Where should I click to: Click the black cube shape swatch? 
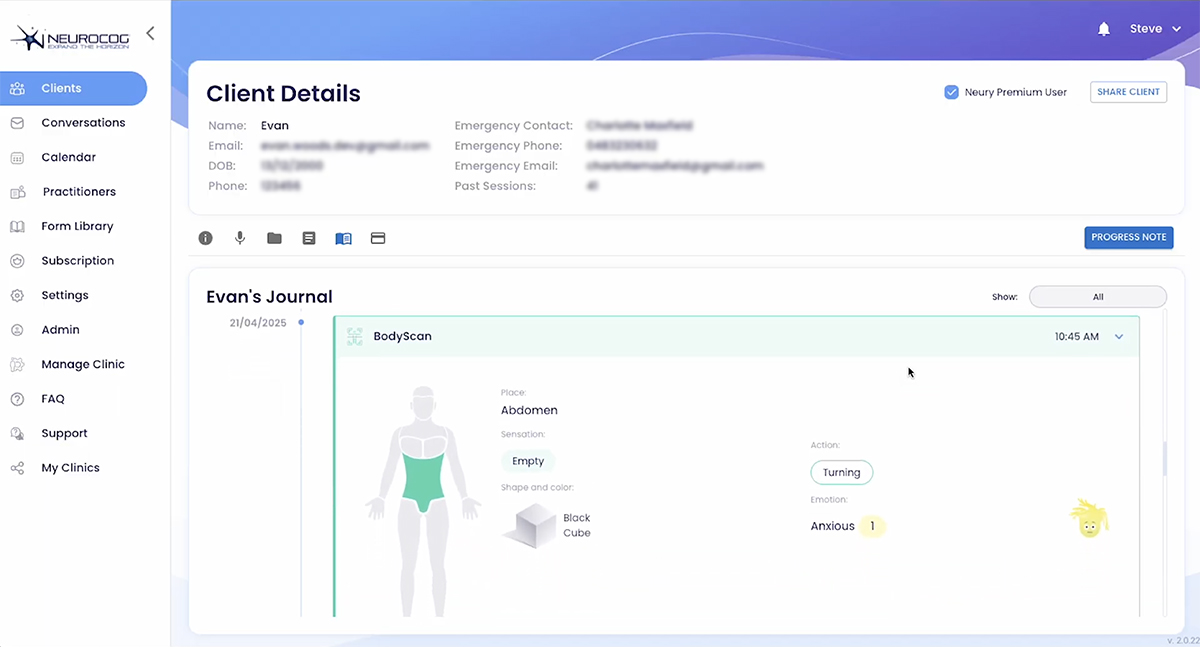[529, 525]
